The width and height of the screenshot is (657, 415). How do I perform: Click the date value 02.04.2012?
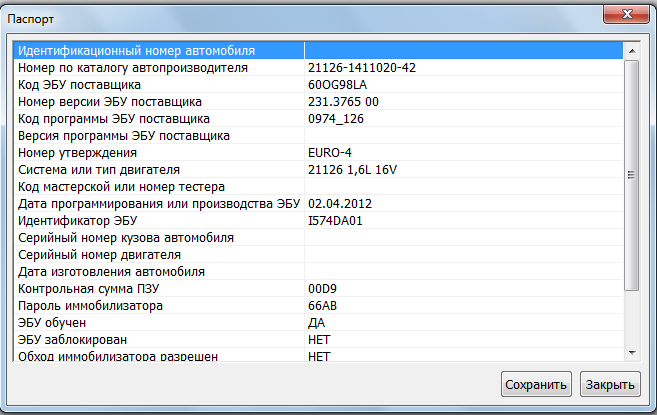tap(340, 203)
